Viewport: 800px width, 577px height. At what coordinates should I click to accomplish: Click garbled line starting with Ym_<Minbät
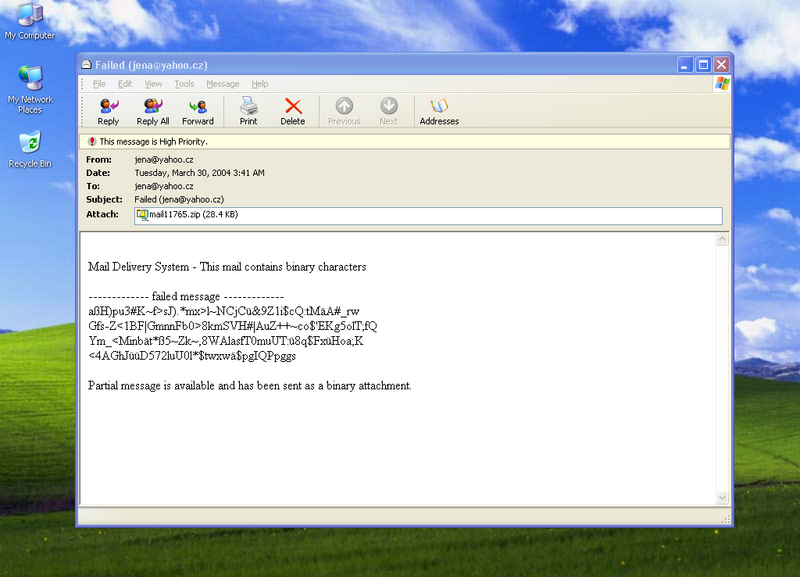pyautogui.click(x=226, y=341)
